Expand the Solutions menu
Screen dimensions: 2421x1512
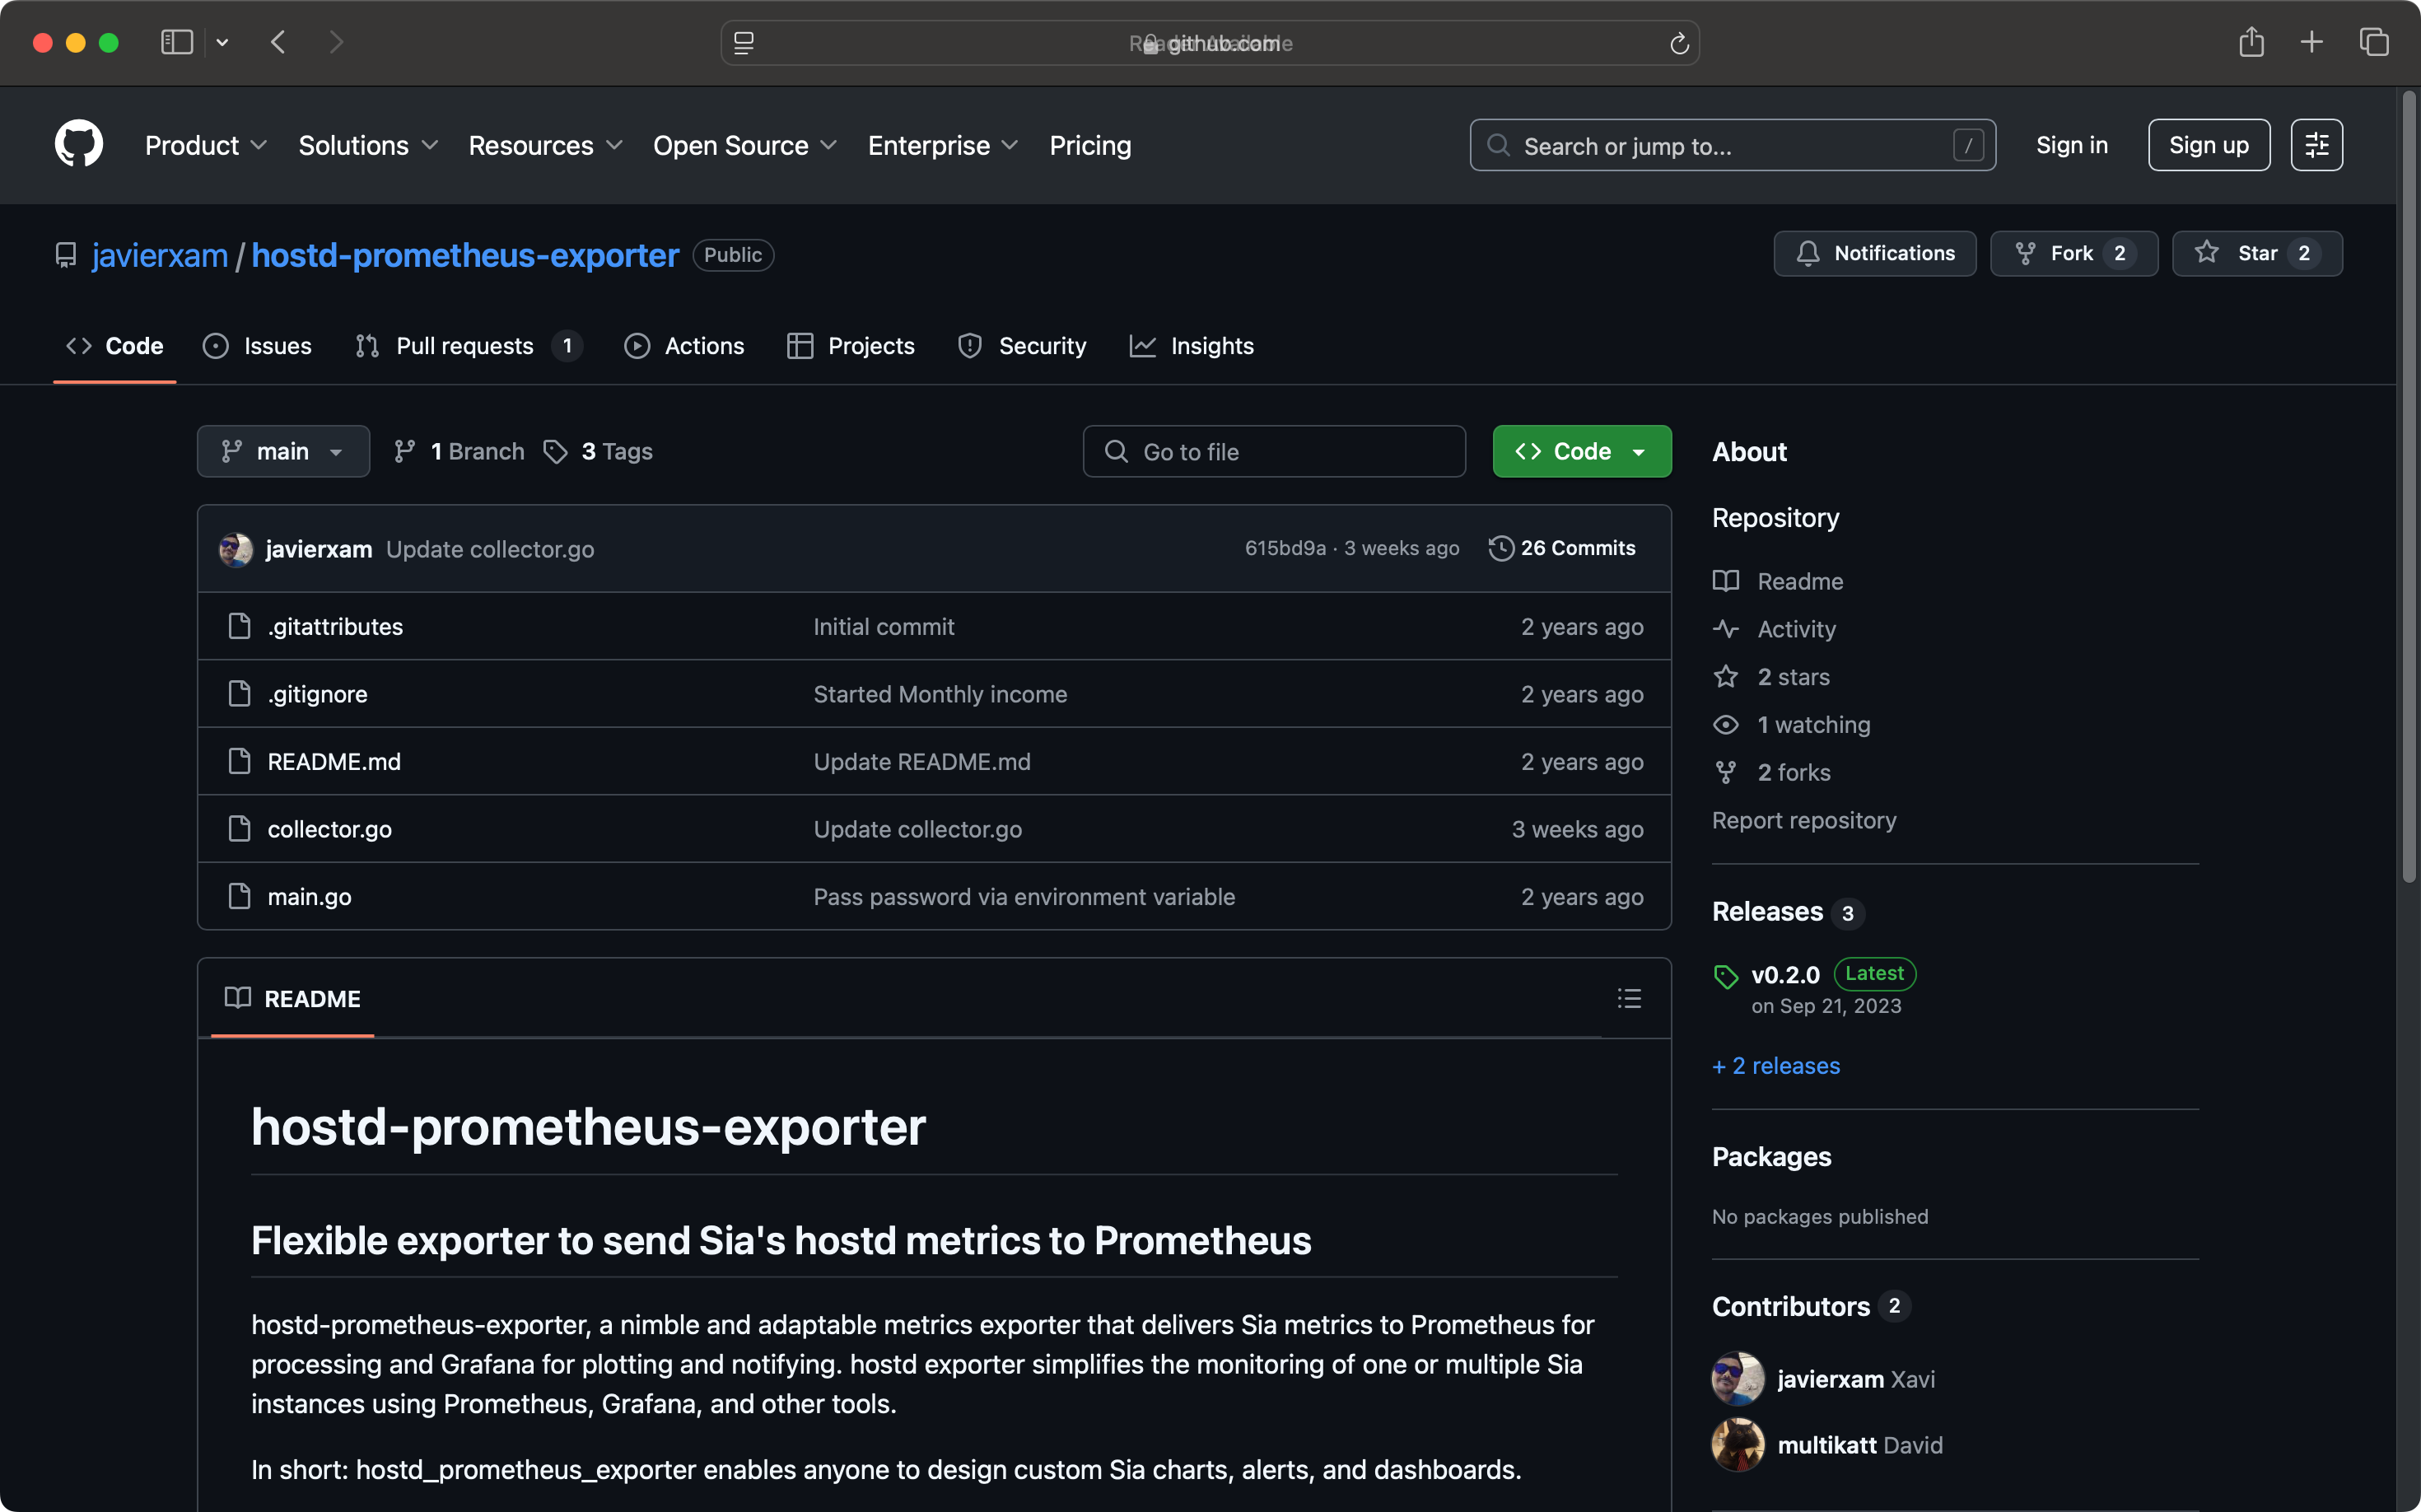pyautogui.click(x=368, y=145)
